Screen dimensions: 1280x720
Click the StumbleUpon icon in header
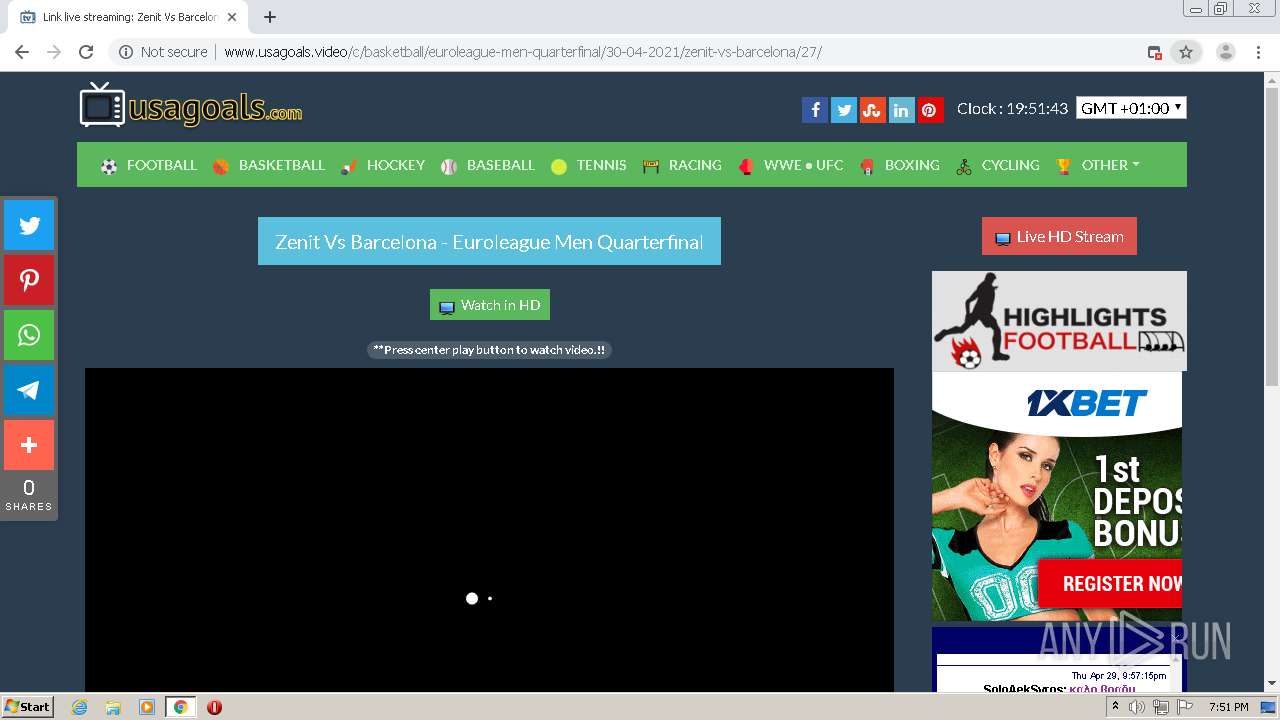[x=873, y=110]
